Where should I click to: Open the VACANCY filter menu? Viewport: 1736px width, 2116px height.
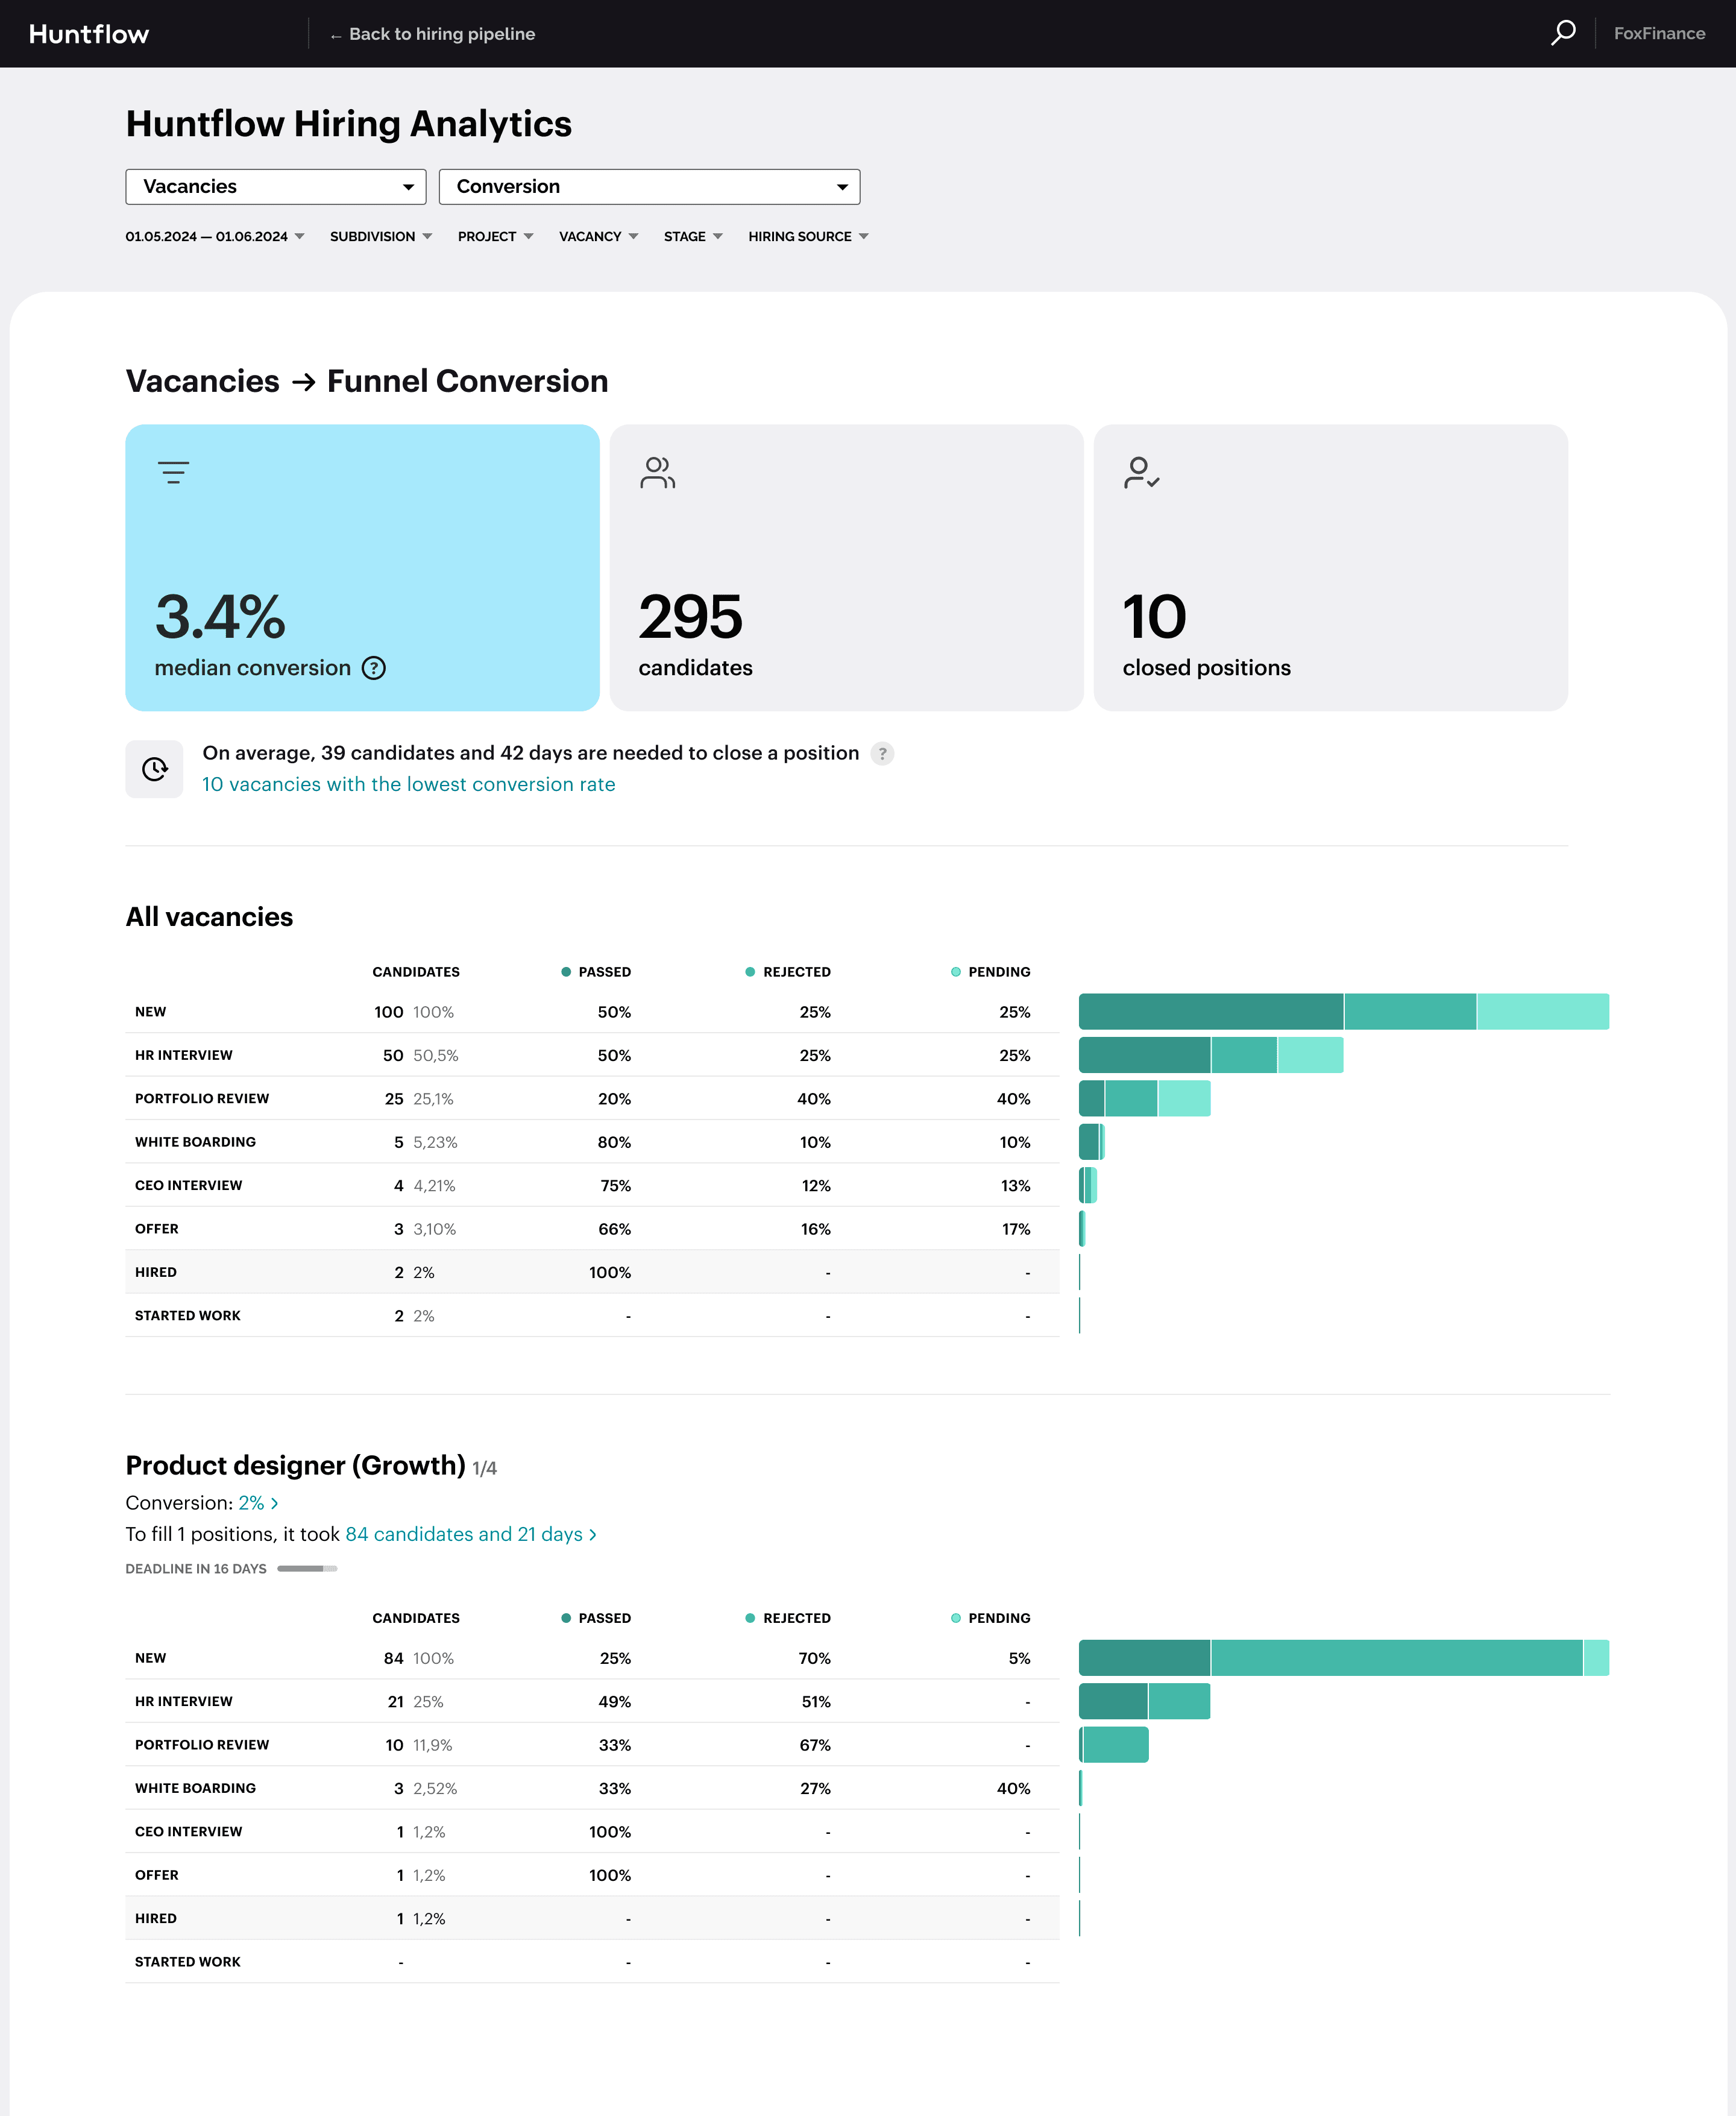click(x=598, y=237)
